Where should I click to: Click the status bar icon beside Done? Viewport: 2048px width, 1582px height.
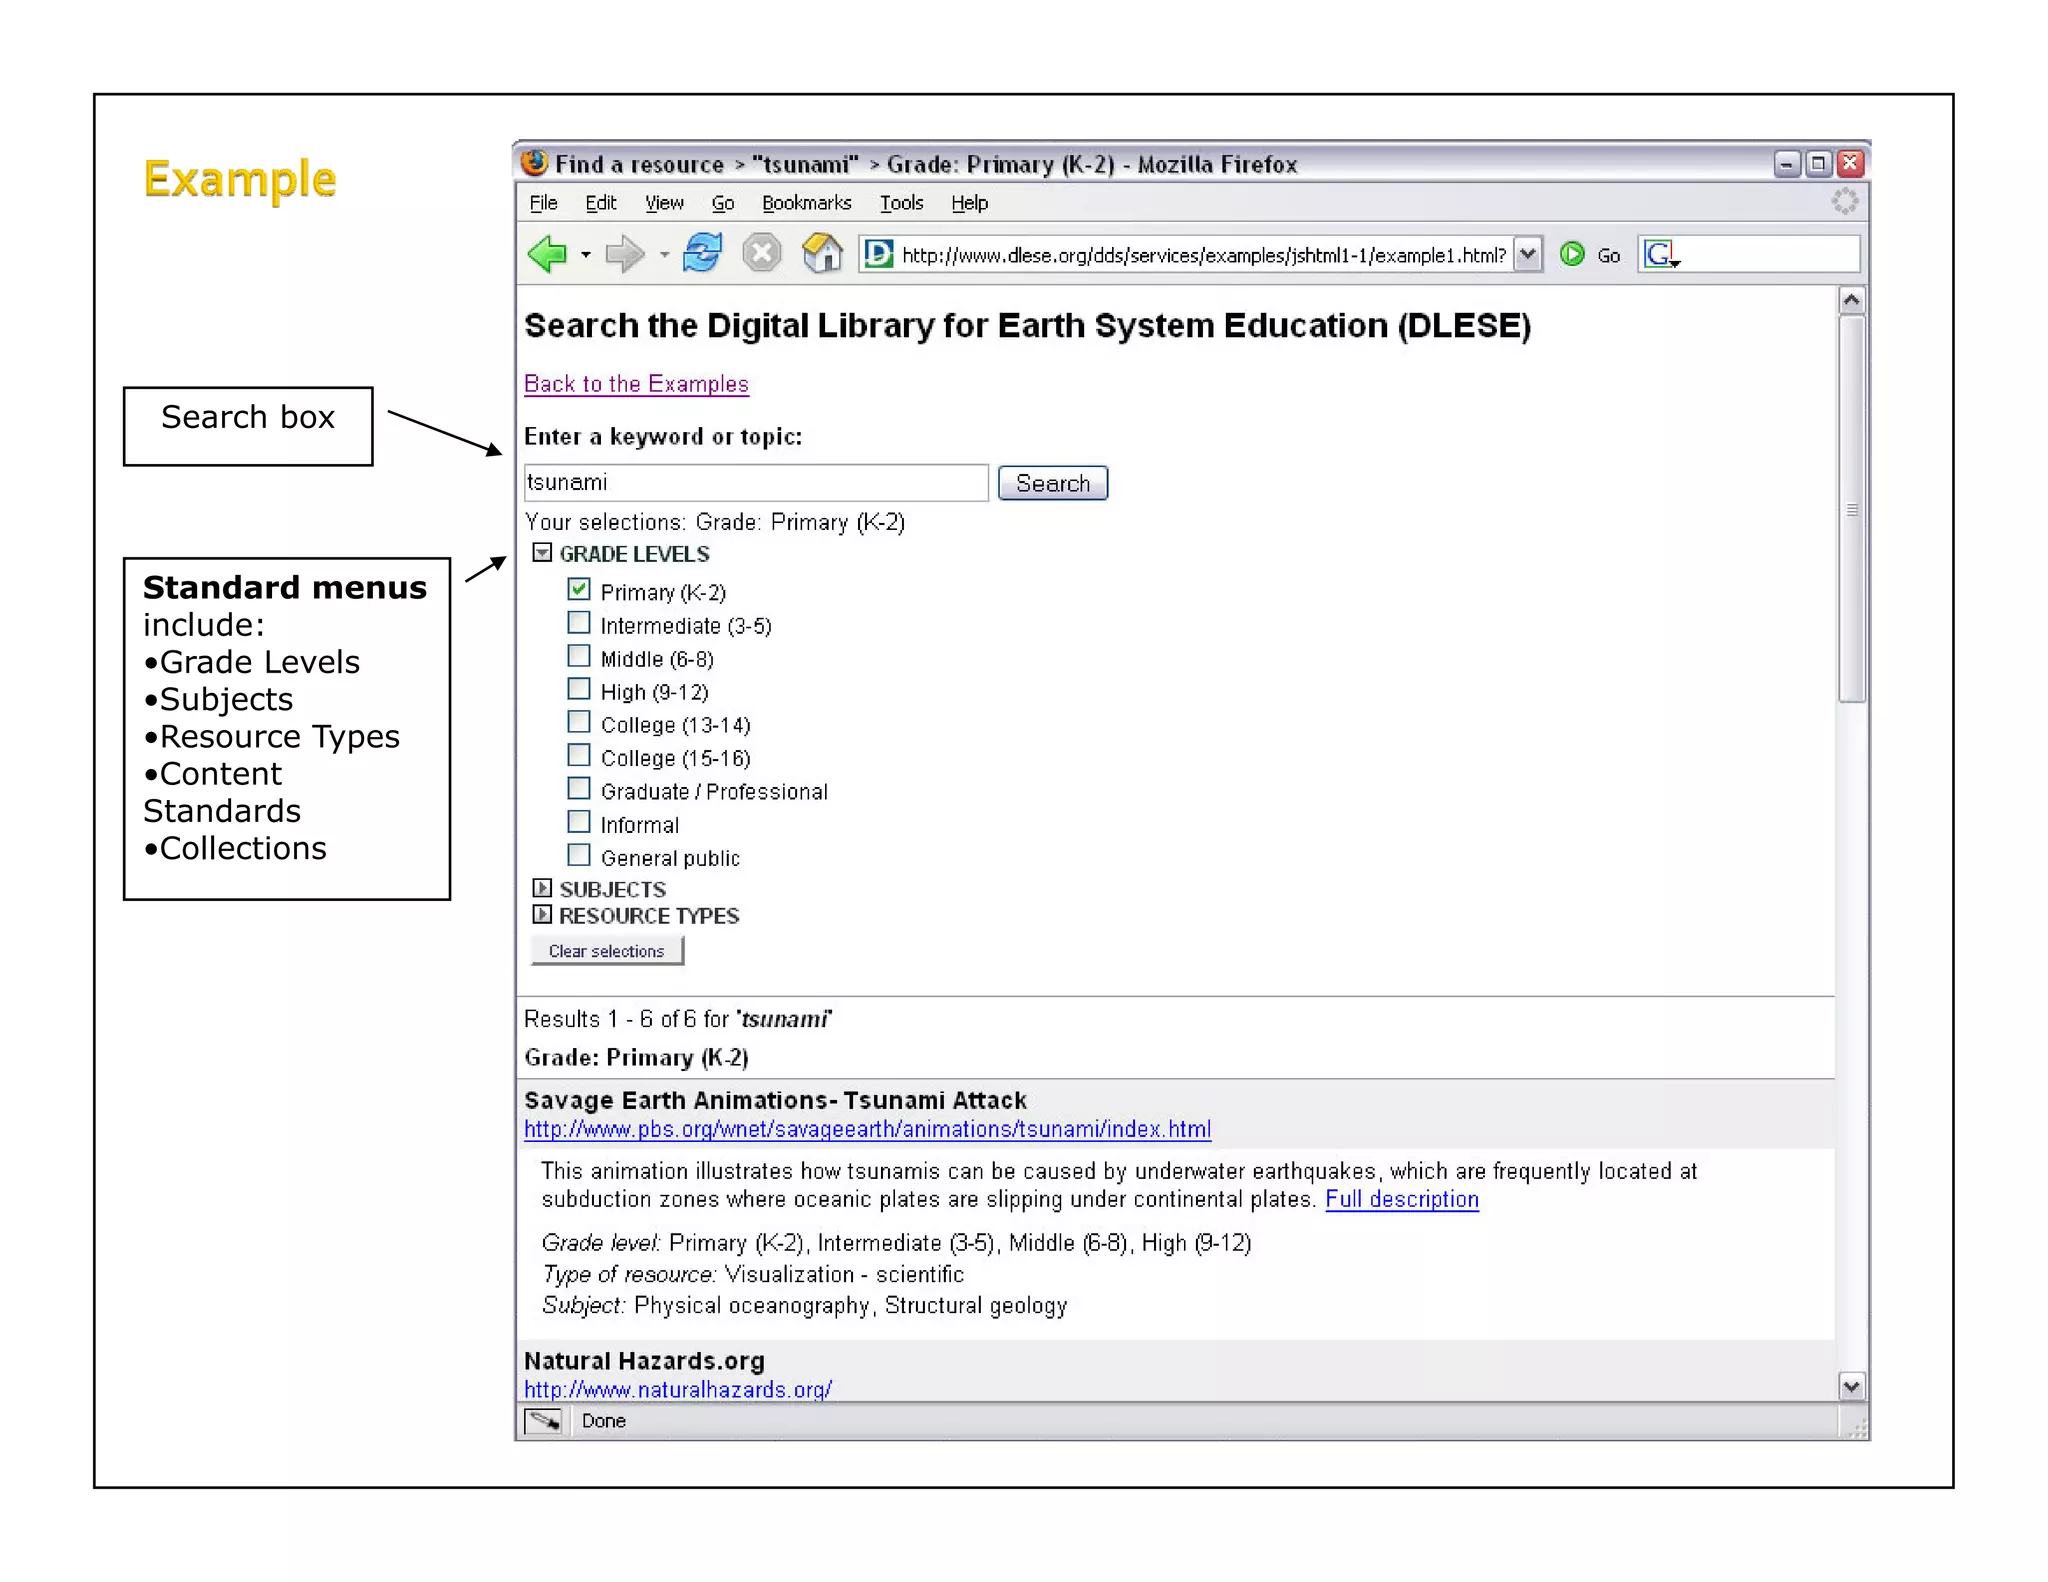tap(544, 1420)
